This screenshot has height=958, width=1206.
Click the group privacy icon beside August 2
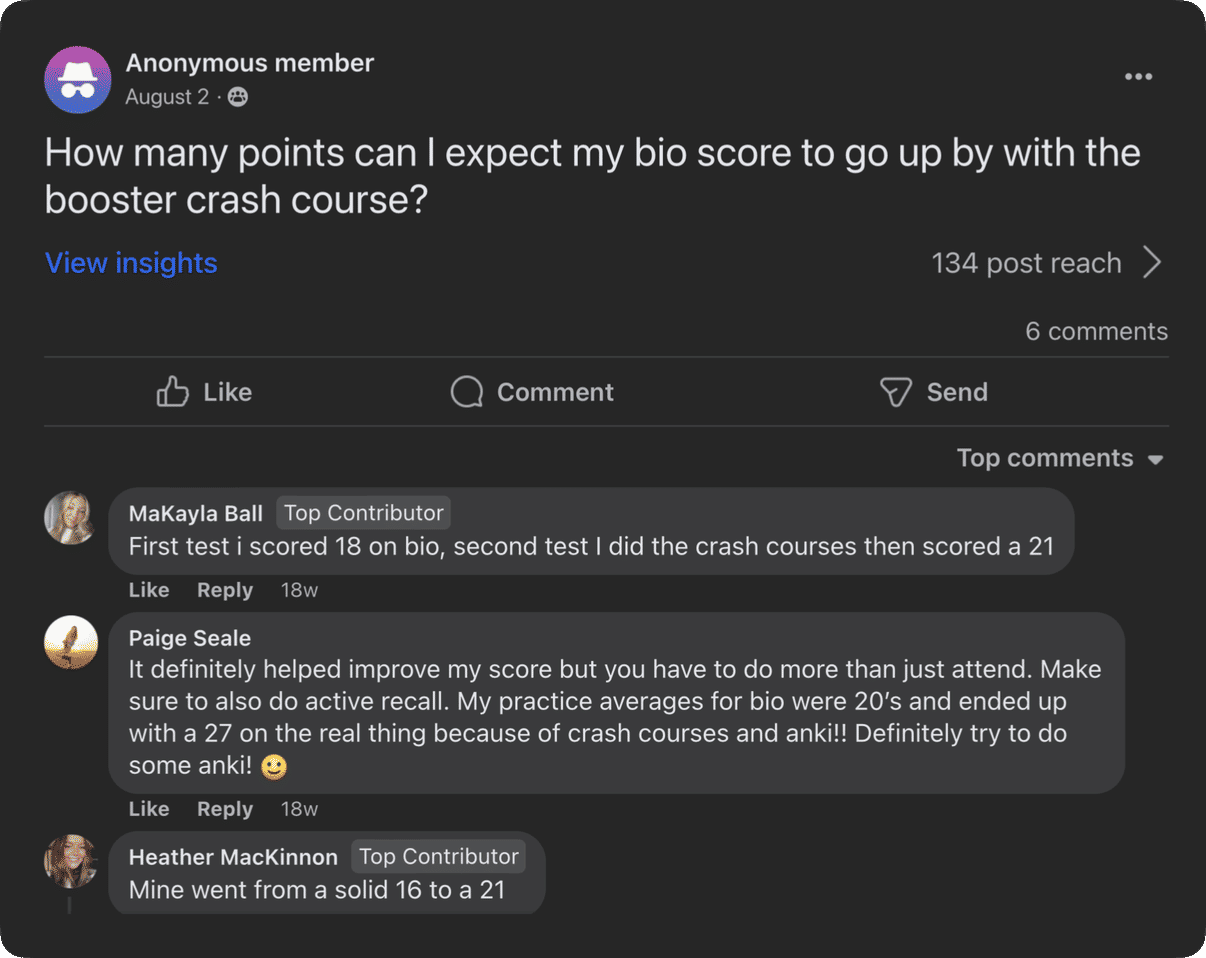(x=237, y=97)
